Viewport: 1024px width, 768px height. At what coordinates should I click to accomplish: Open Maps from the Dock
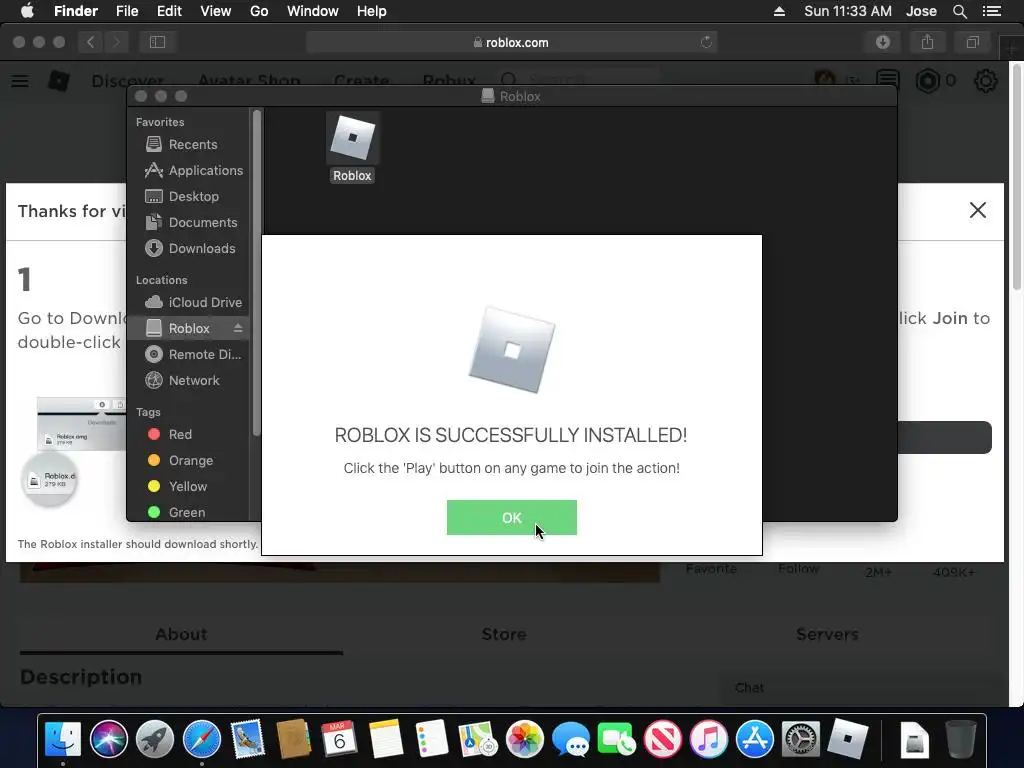coord(477,739)
